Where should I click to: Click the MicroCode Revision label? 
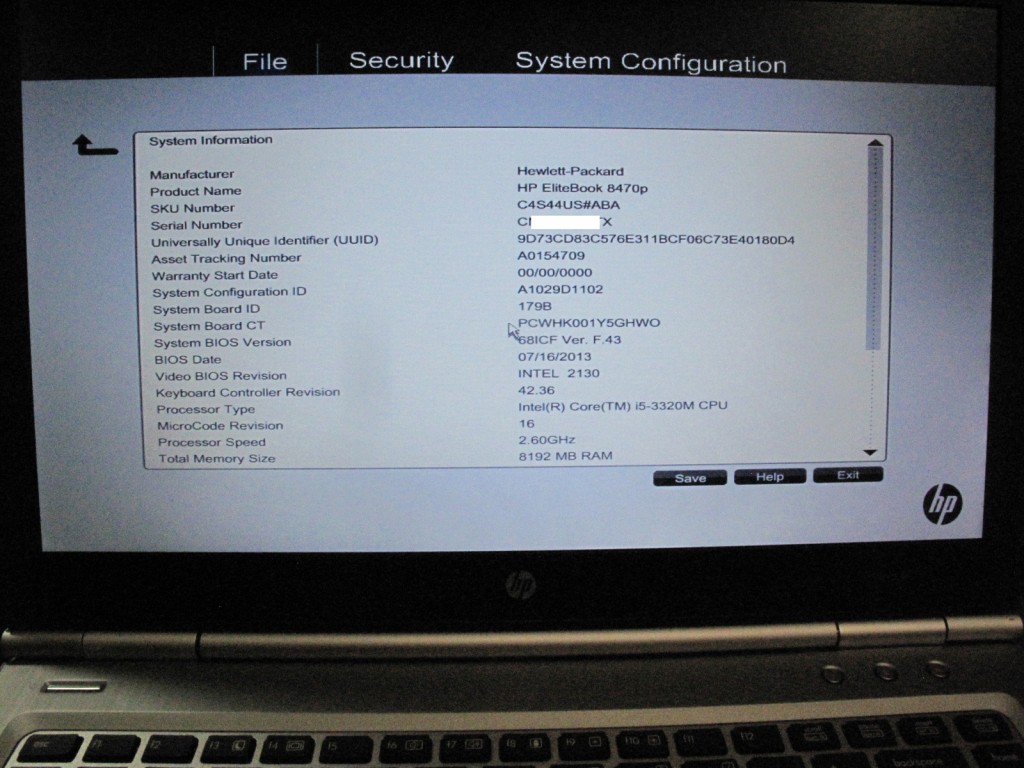tap(220, 426)
